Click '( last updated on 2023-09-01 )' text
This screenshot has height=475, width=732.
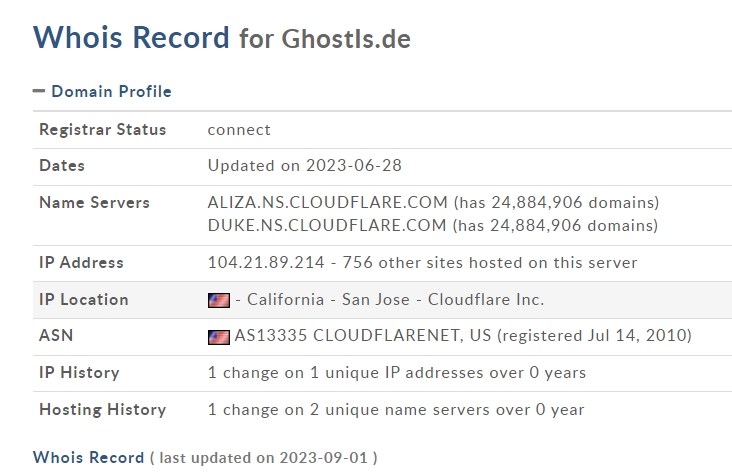(x=264, y=458)
